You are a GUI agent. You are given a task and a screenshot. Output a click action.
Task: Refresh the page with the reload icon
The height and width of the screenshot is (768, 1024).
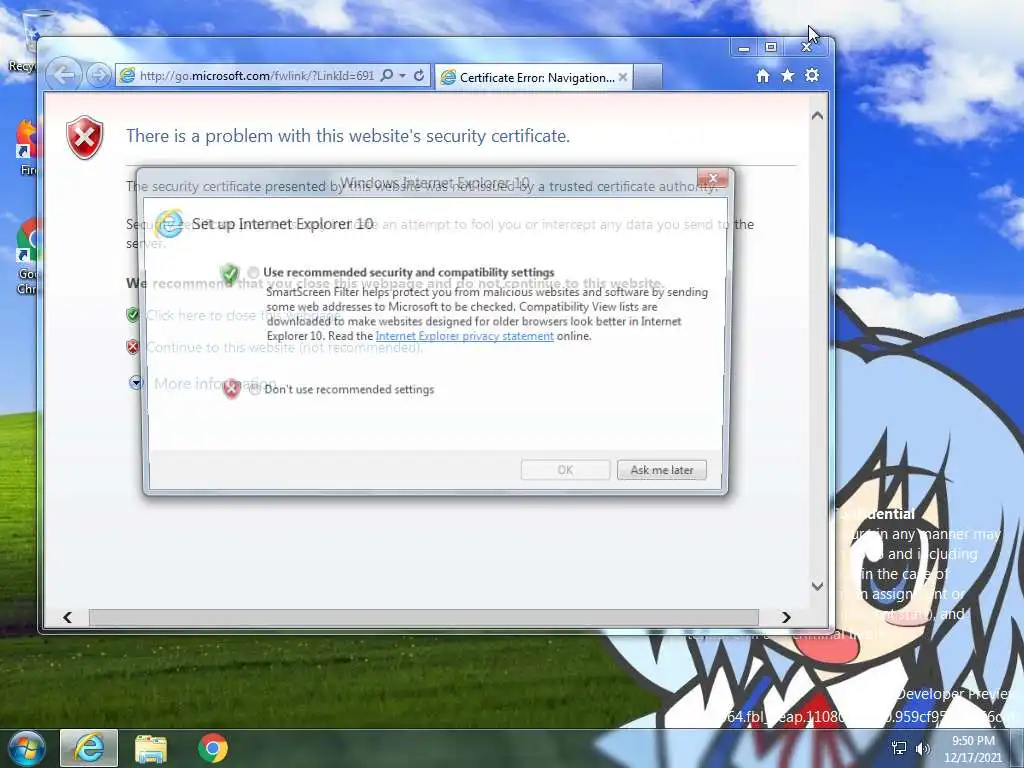click(419, 76)
